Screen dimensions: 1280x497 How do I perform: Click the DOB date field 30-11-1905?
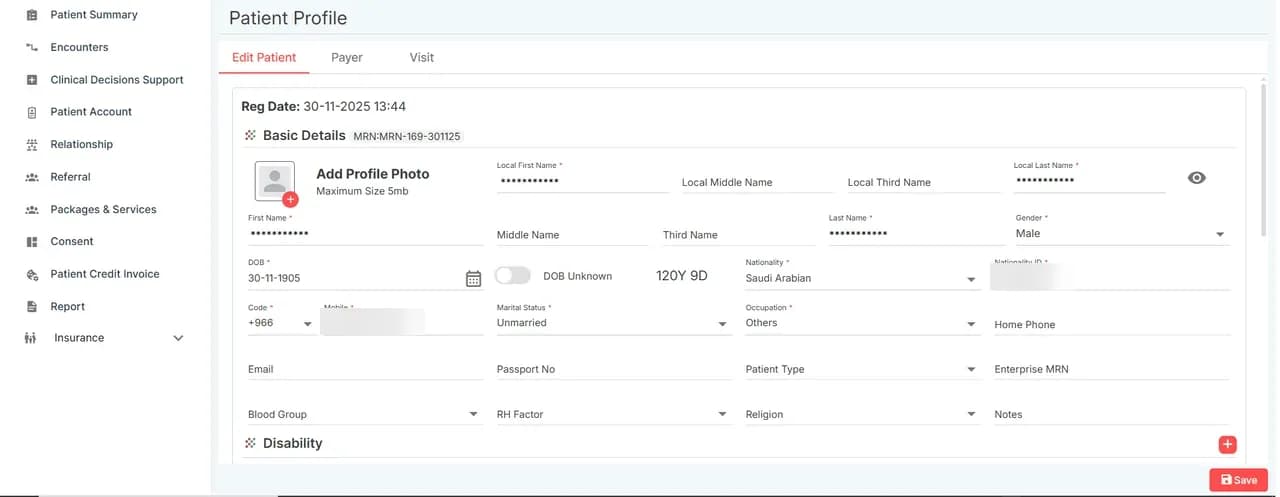tap(355, 278)
